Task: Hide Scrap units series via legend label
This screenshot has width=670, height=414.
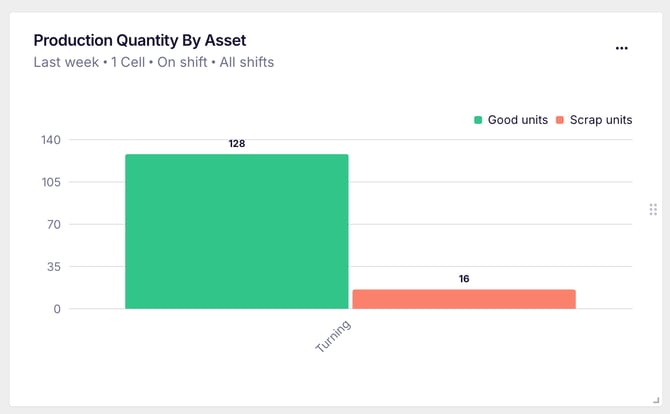Action: [601, 120]
